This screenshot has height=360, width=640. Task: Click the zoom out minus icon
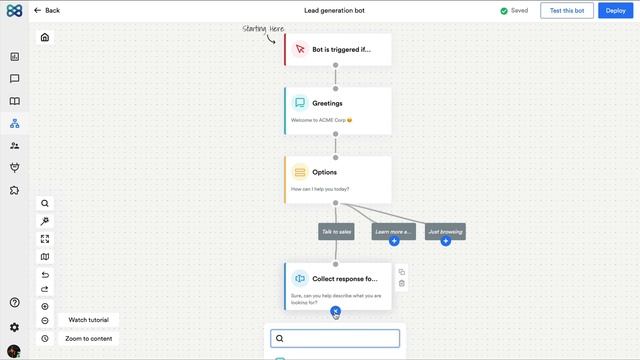45,321
